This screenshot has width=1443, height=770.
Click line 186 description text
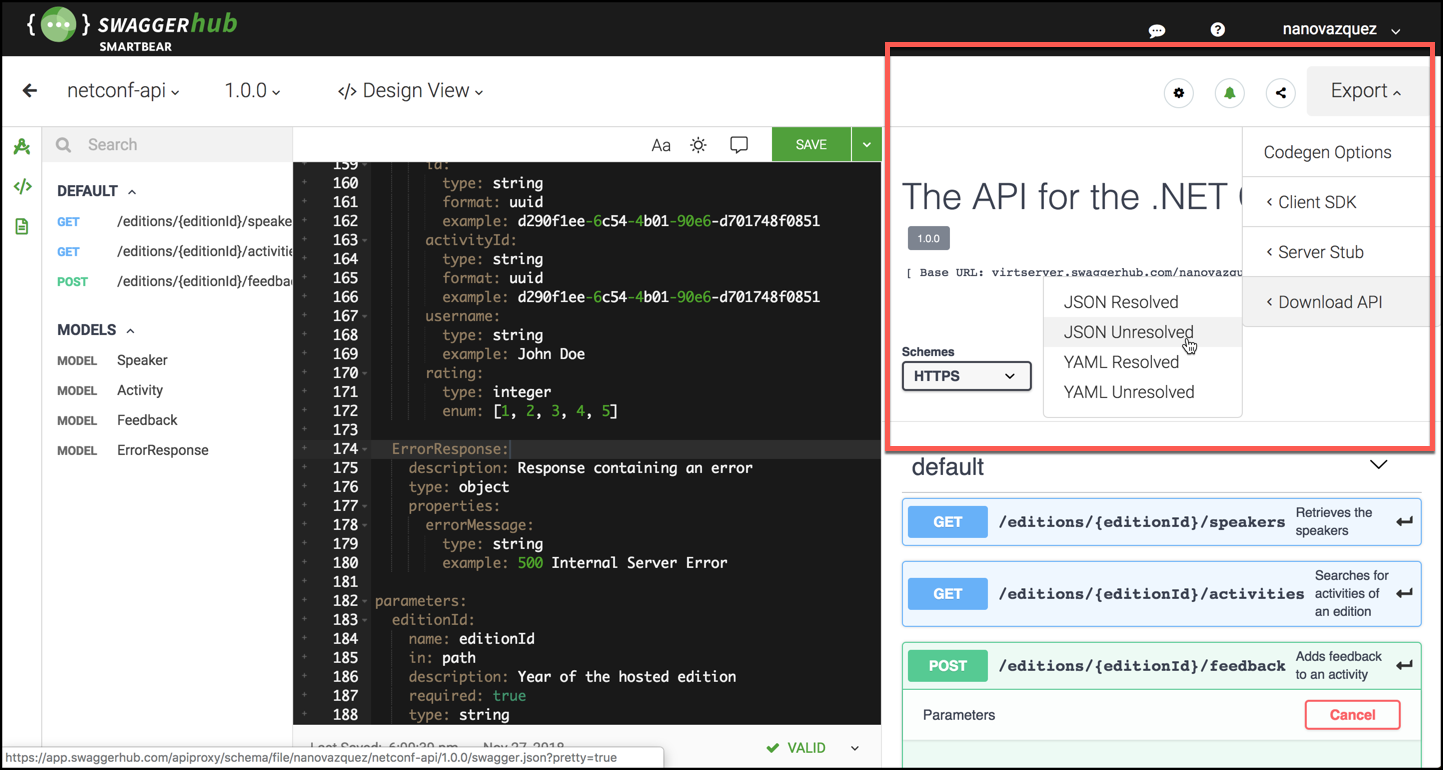572,677
